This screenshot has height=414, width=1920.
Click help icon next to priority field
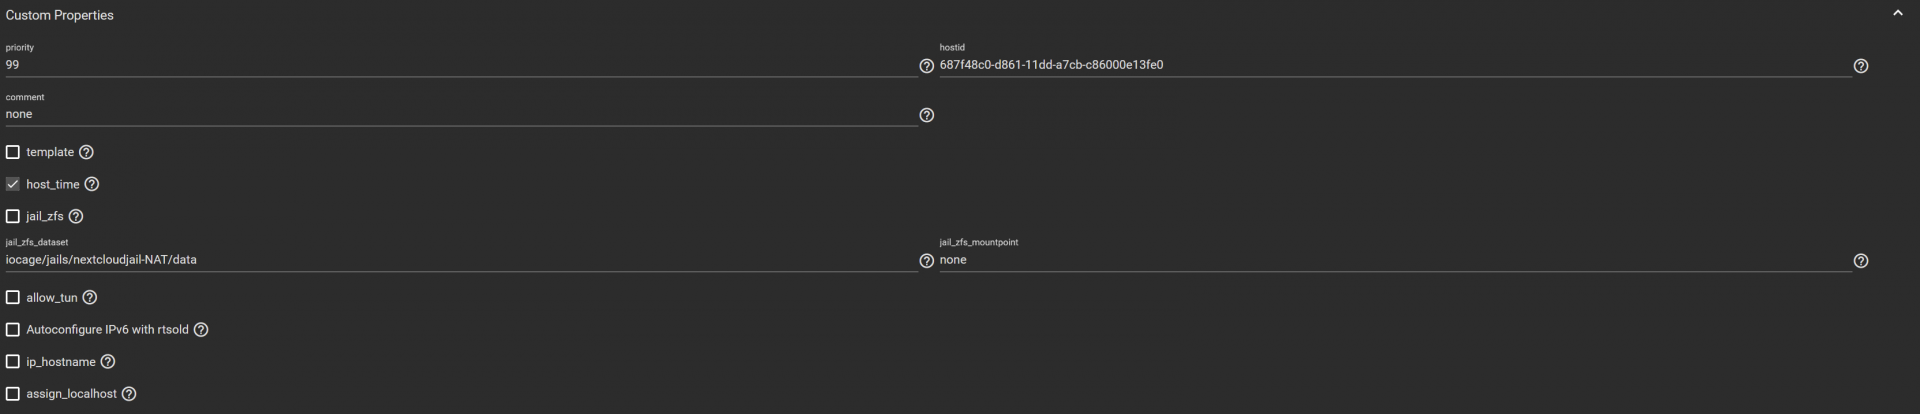pyautogui.click(x=926, y=66)
